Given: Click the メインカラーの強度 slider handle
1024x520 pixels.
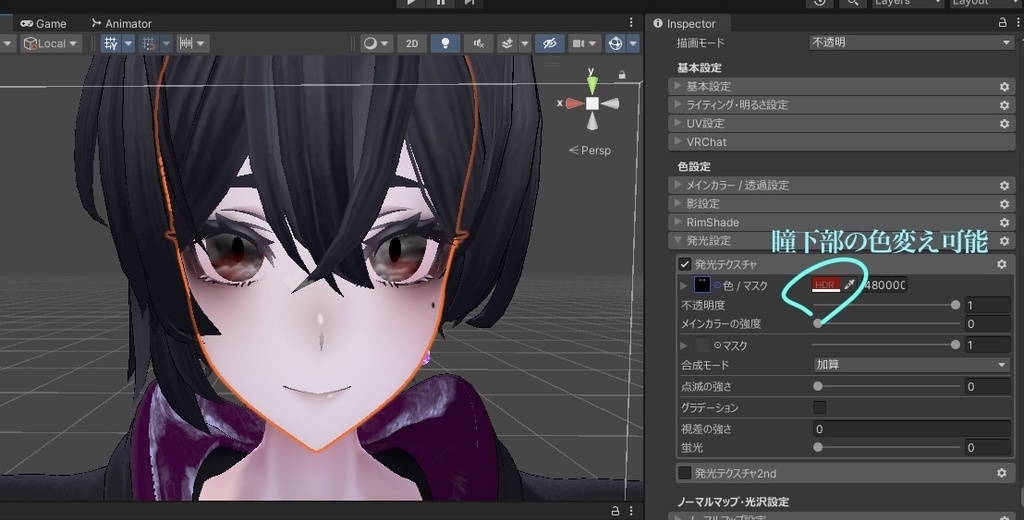Looking at the screenshot, I should [818, 323].
